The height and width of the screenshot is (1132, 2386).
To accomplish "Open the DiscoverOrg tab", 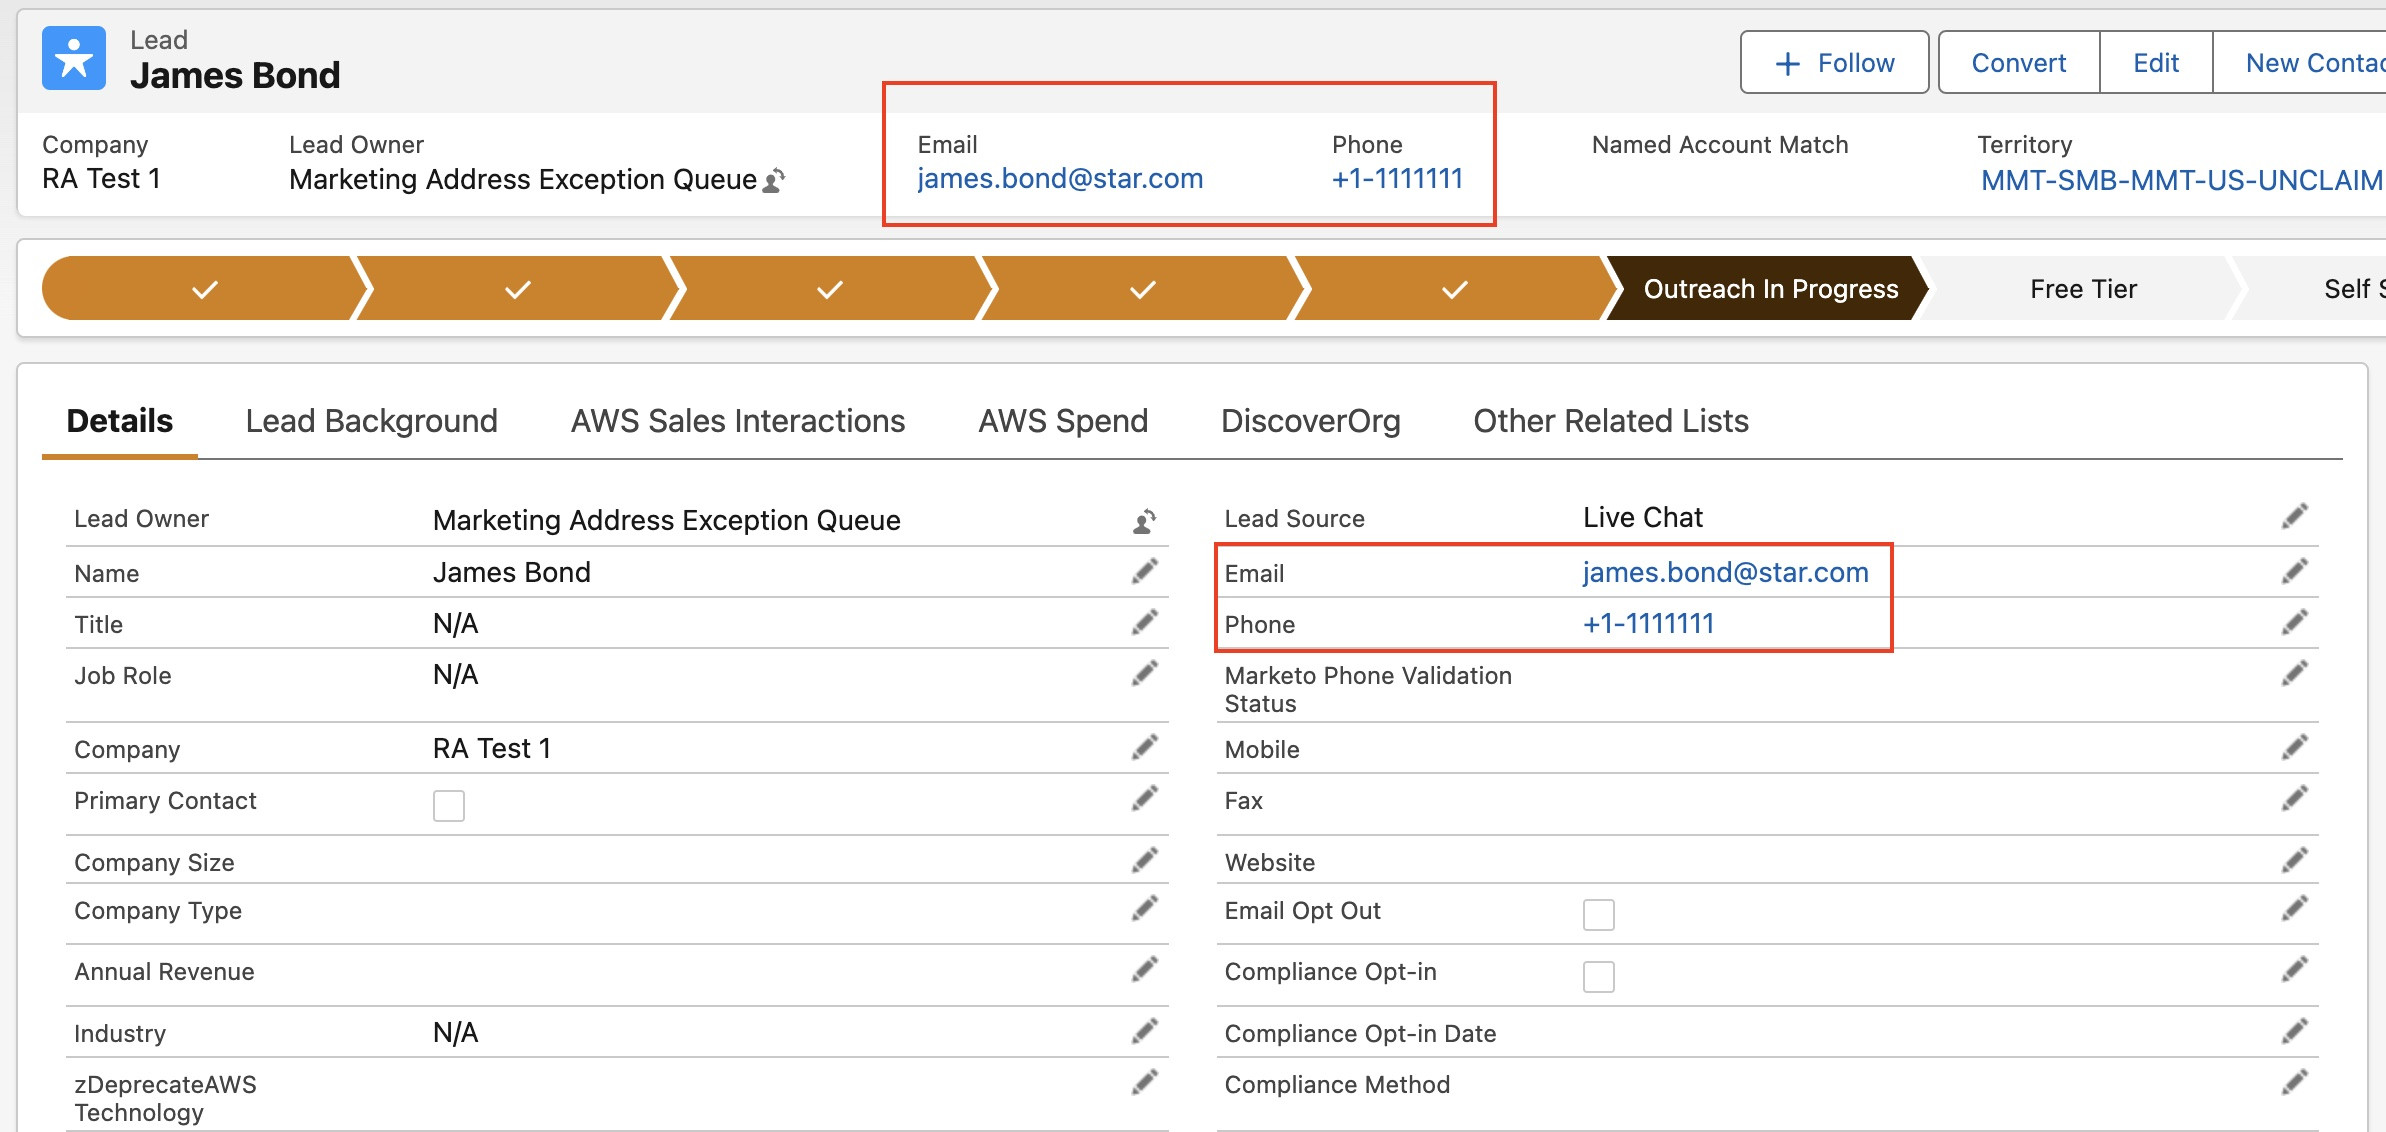I will (x=1311, y=421).
